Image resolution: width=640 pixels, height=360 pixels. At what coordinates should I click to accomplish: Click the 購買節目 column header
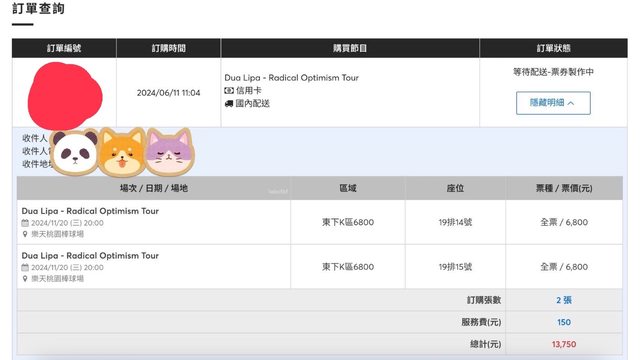pos(350,48)
